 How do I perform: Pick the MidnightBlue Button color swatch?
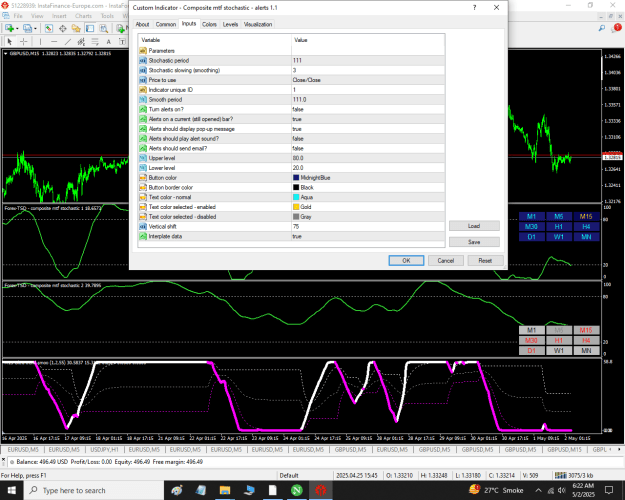pos(296,178)
